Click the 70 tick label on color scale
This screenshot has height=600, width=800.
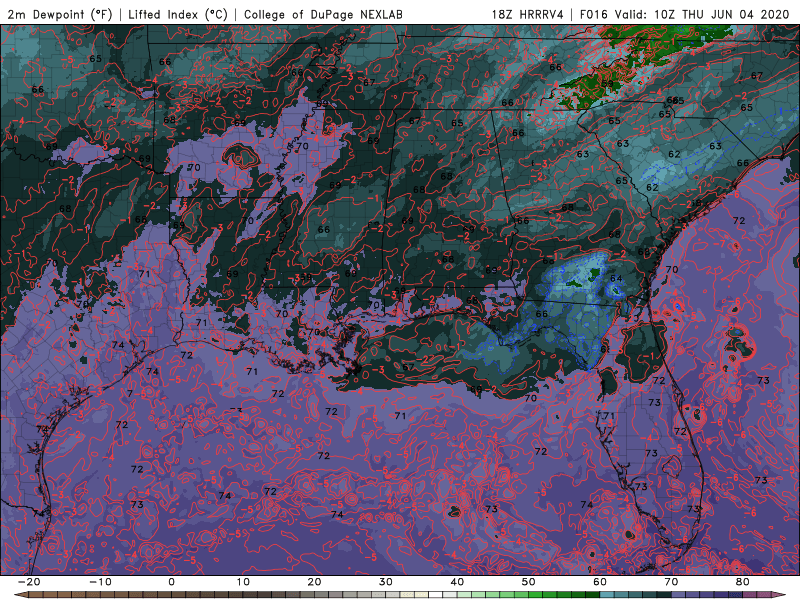click(671, 582)
